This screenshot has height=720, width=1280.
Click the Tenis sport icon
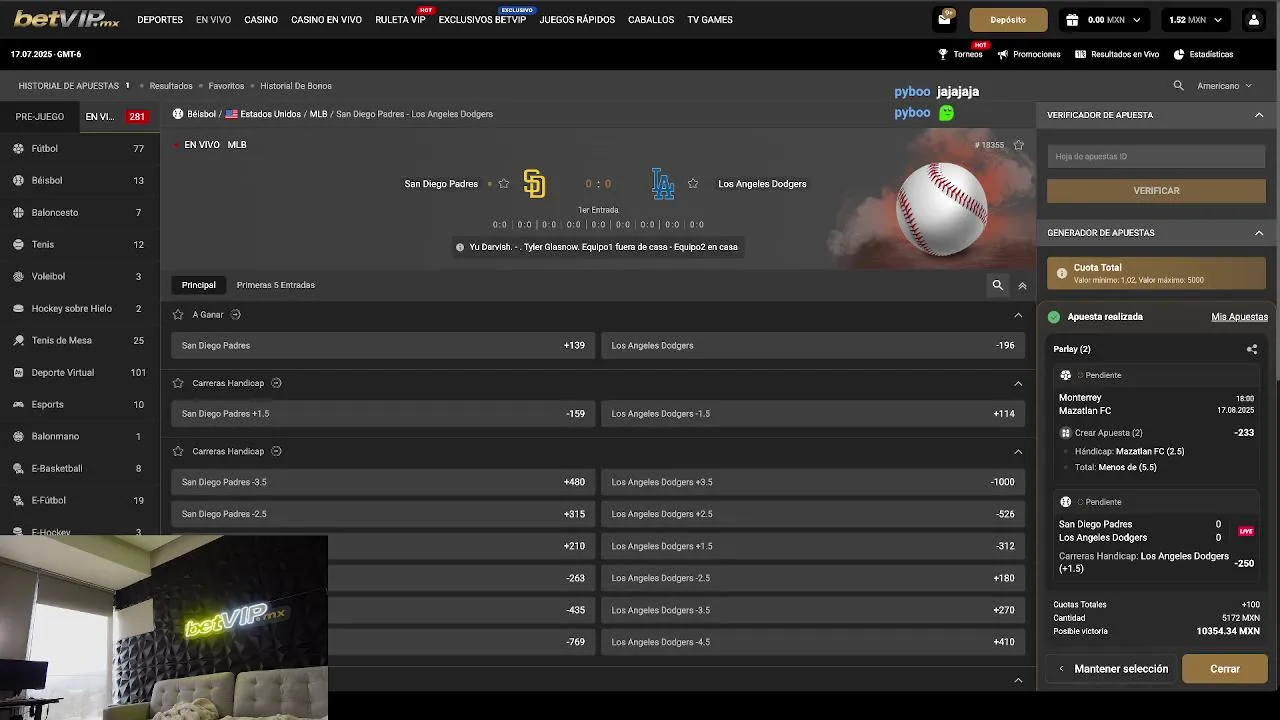point(19,244)
